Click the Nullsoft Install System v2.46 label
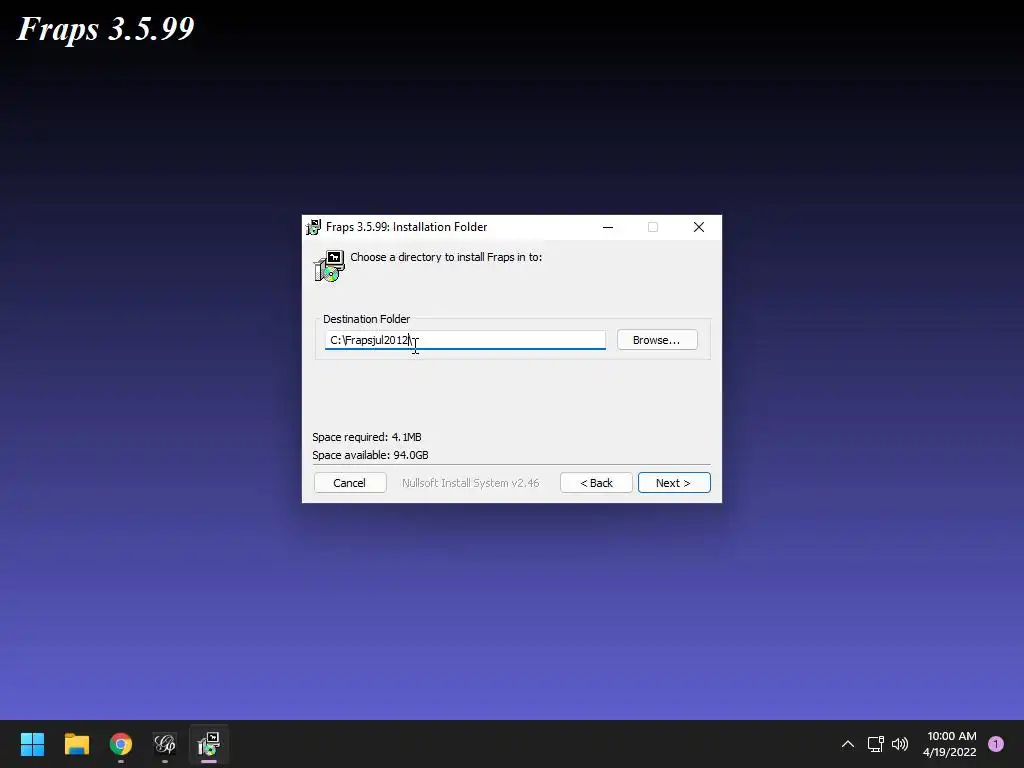Viewport: 1024px width, 768px height. pos(470,483)
